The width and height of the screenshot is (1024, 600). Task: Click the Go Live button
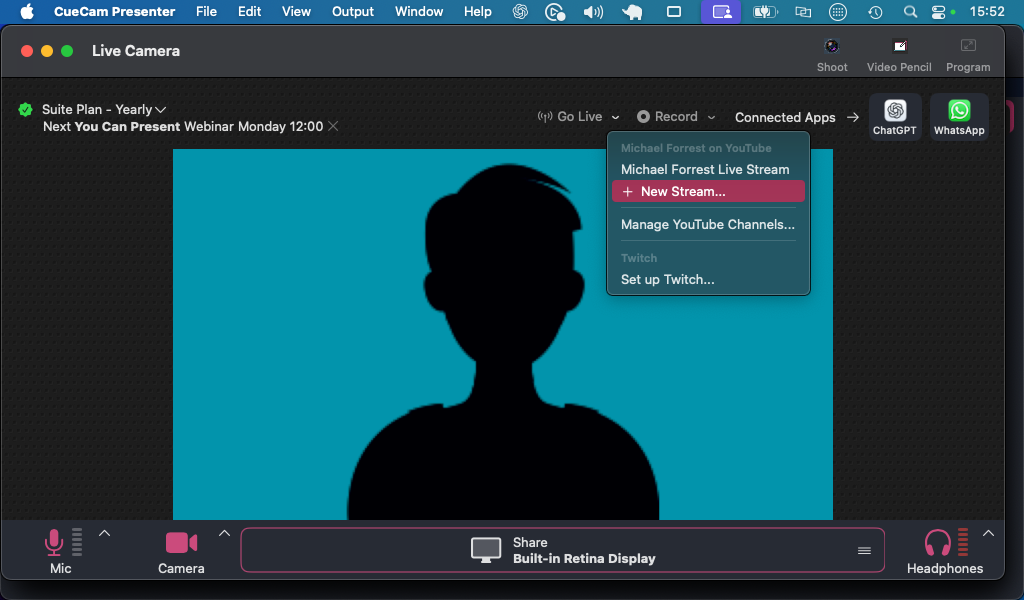pyautogui.click(x=569, y=117)
